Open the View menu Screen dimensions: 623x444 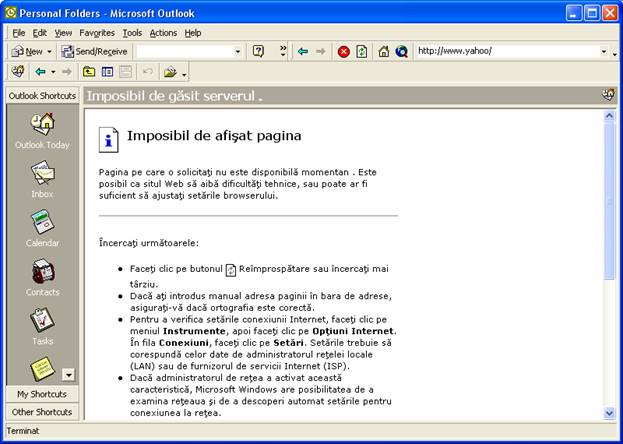pos(63,33)
